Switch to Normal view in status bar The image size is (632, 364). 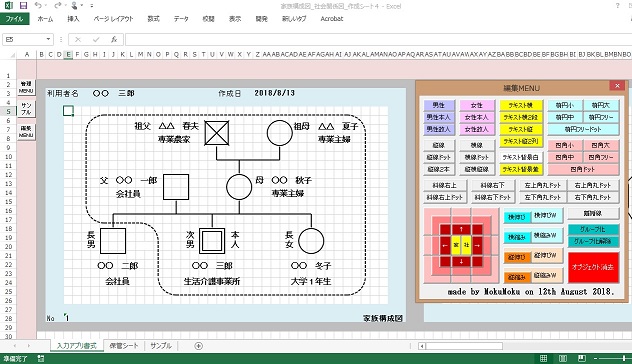coord(543,358)
